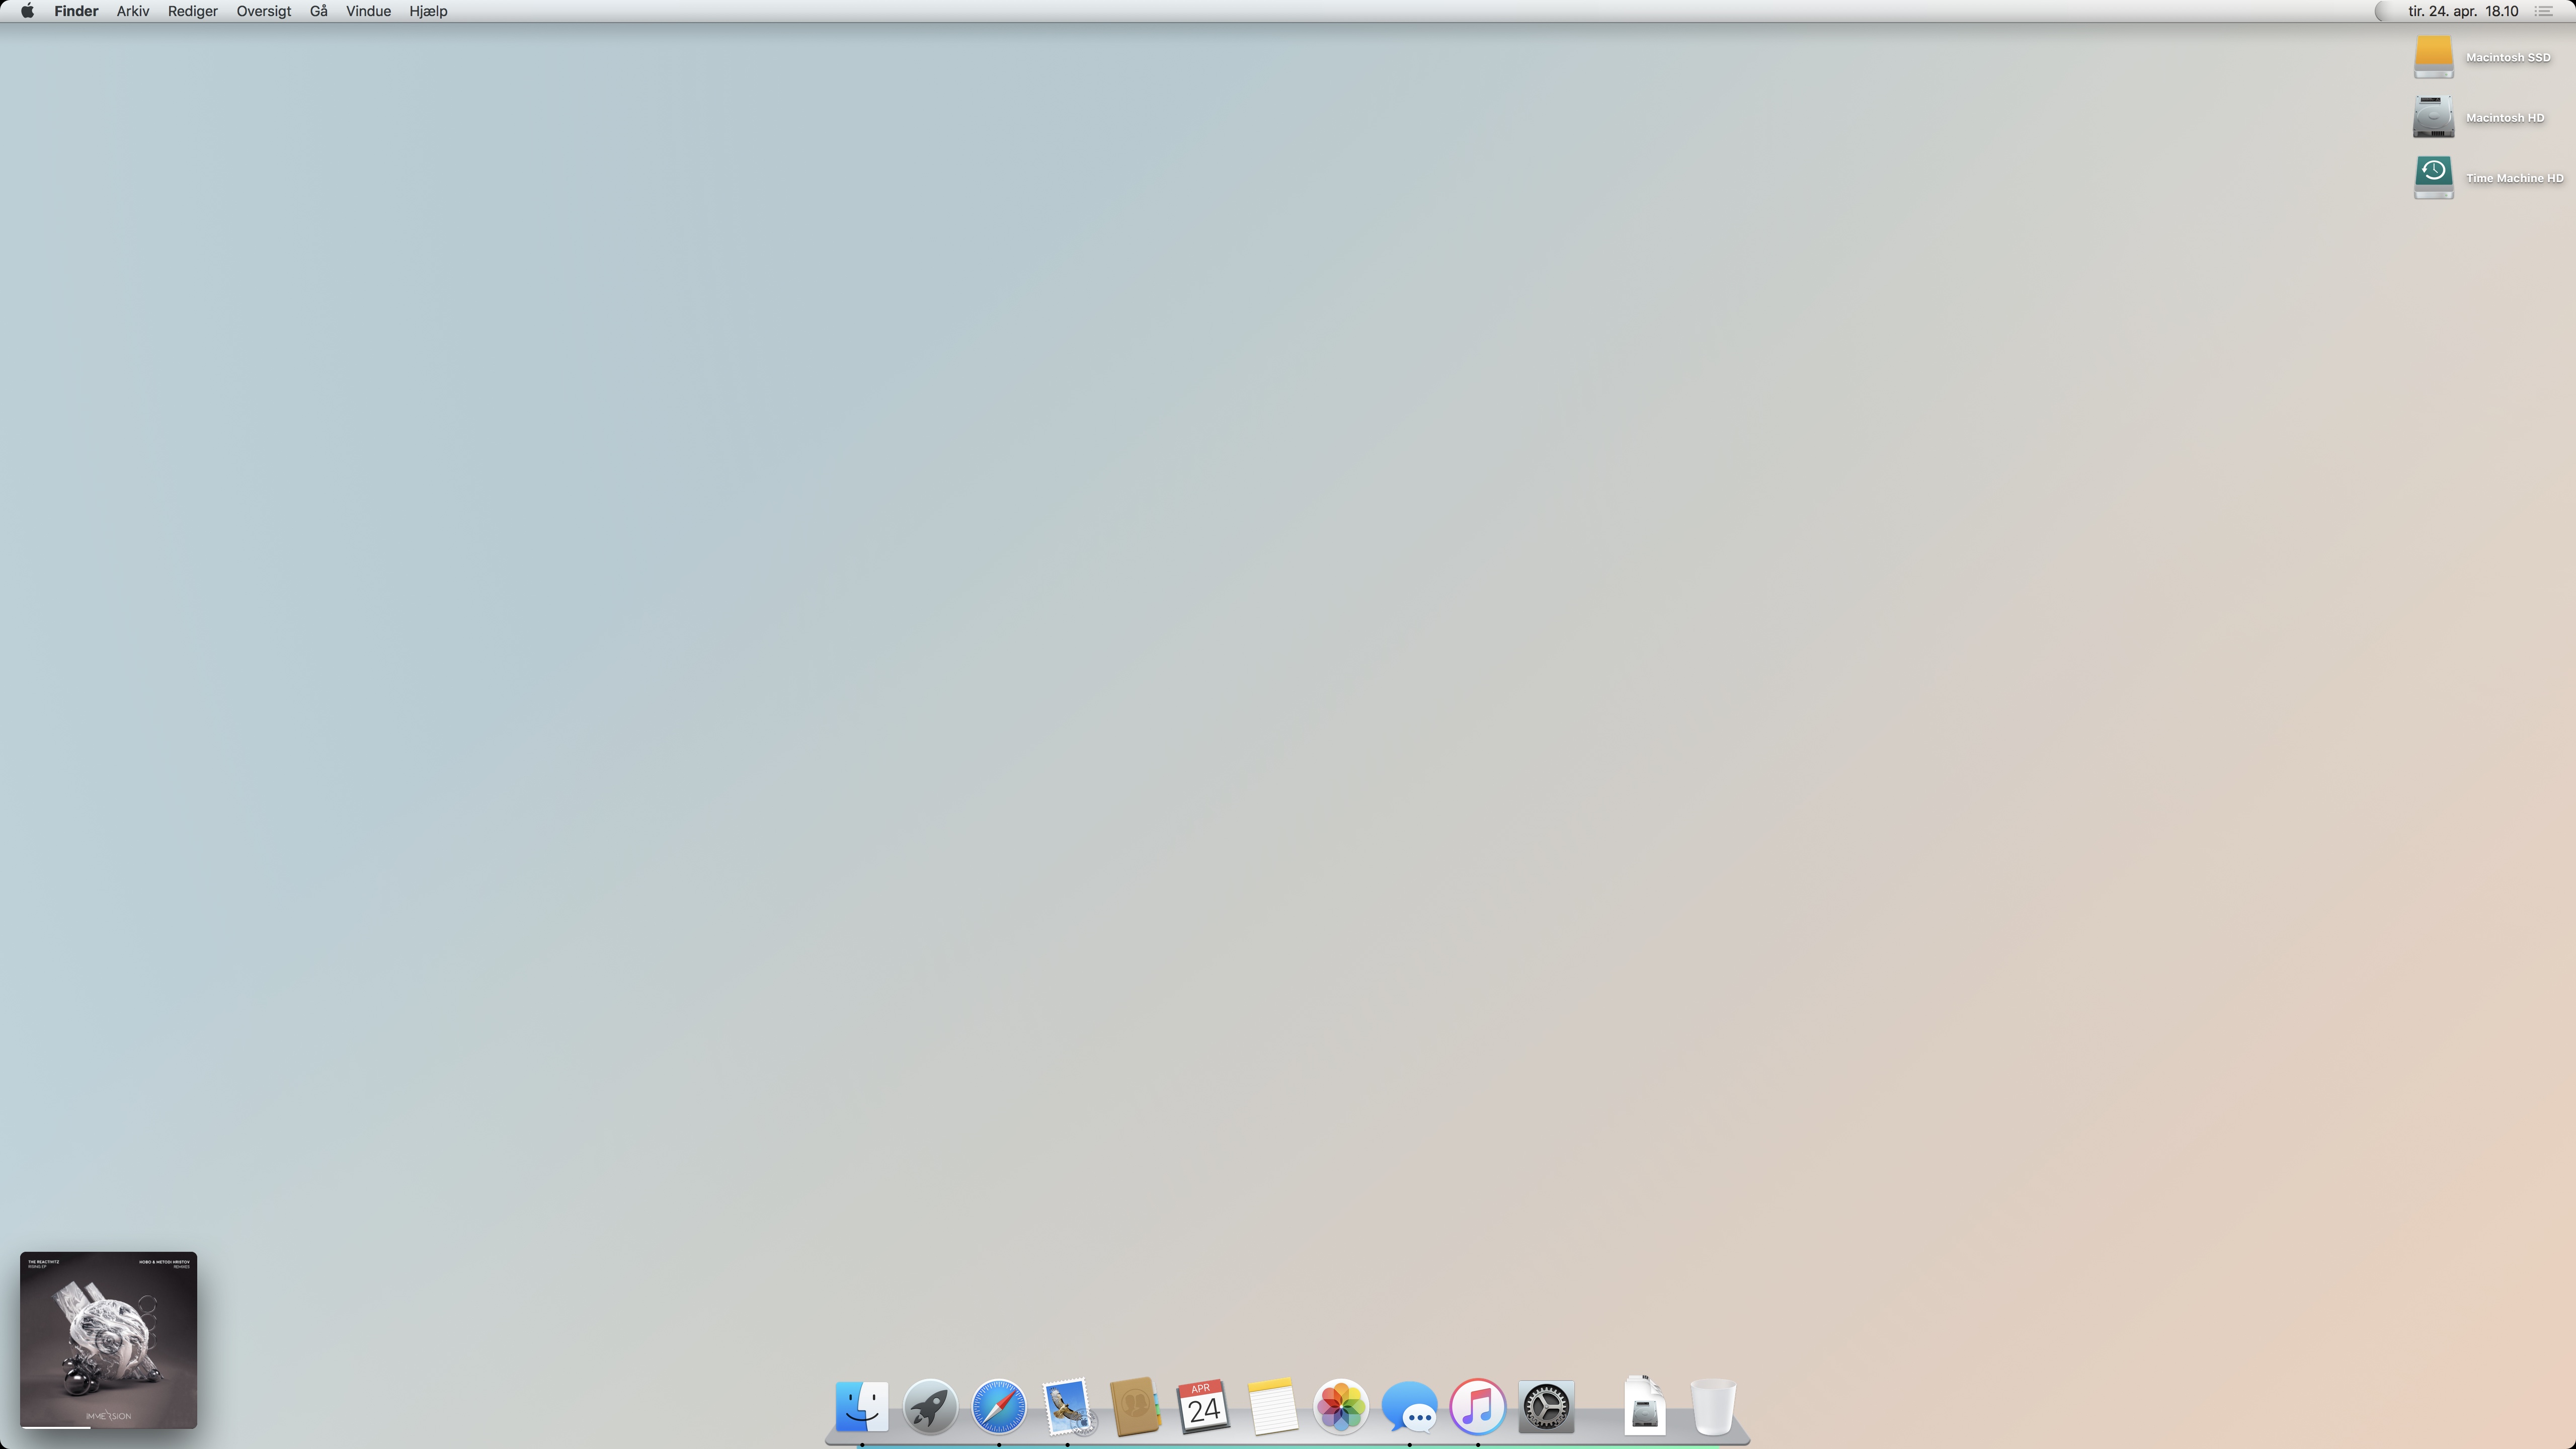Select the Time Machine HD drive icon

tap(2433, 178)
